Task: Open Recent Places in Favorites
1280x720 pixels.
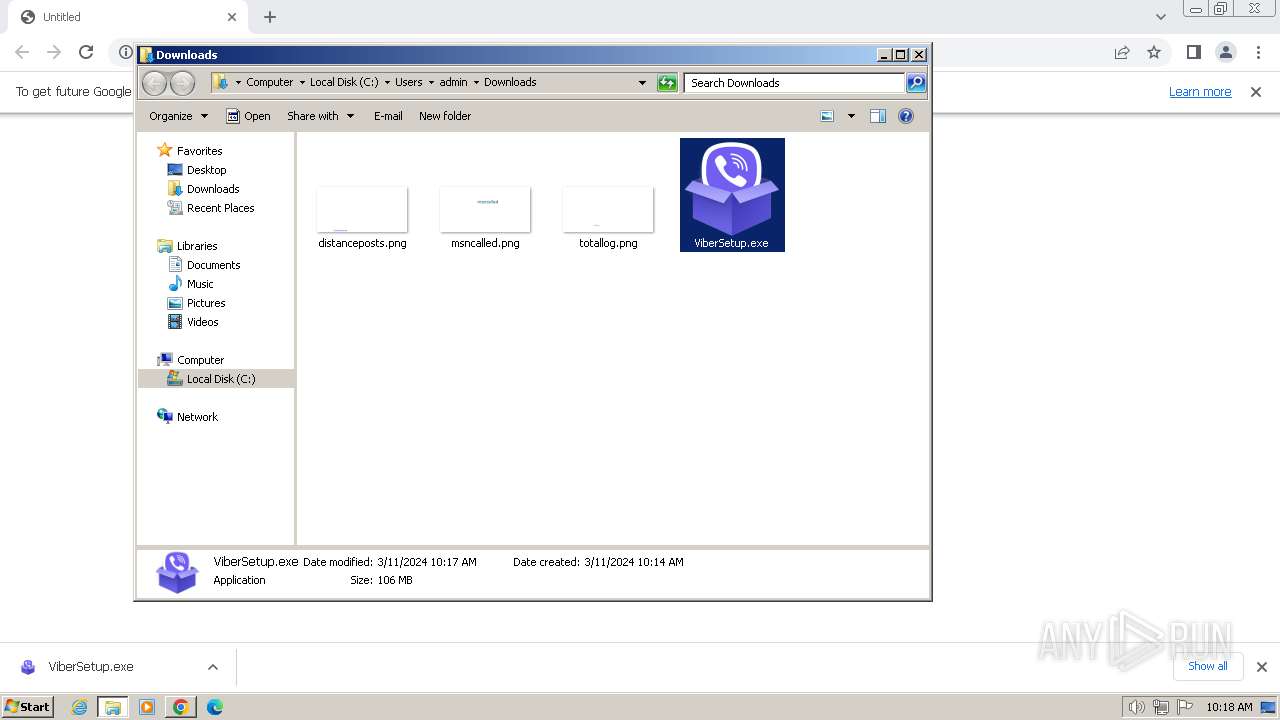Action: point(220,208)
